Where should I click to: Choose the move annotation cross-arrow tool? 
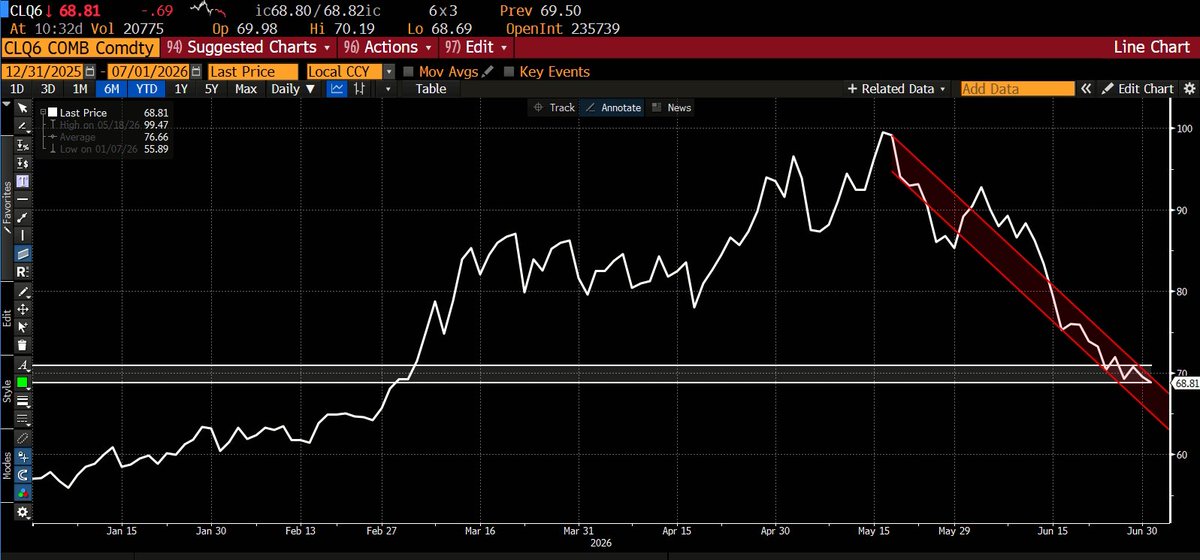(x=24, y=308)
